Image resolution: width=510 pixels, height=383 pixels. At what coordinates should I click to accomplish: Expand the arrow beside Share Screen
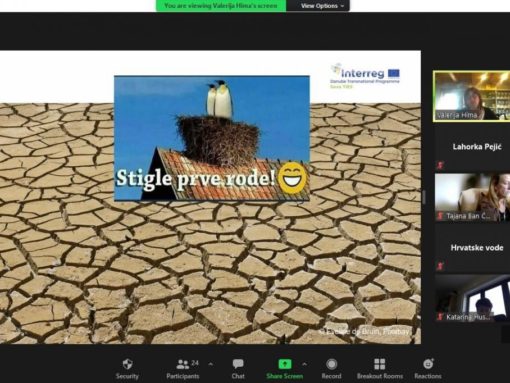[x=304, y=364]
